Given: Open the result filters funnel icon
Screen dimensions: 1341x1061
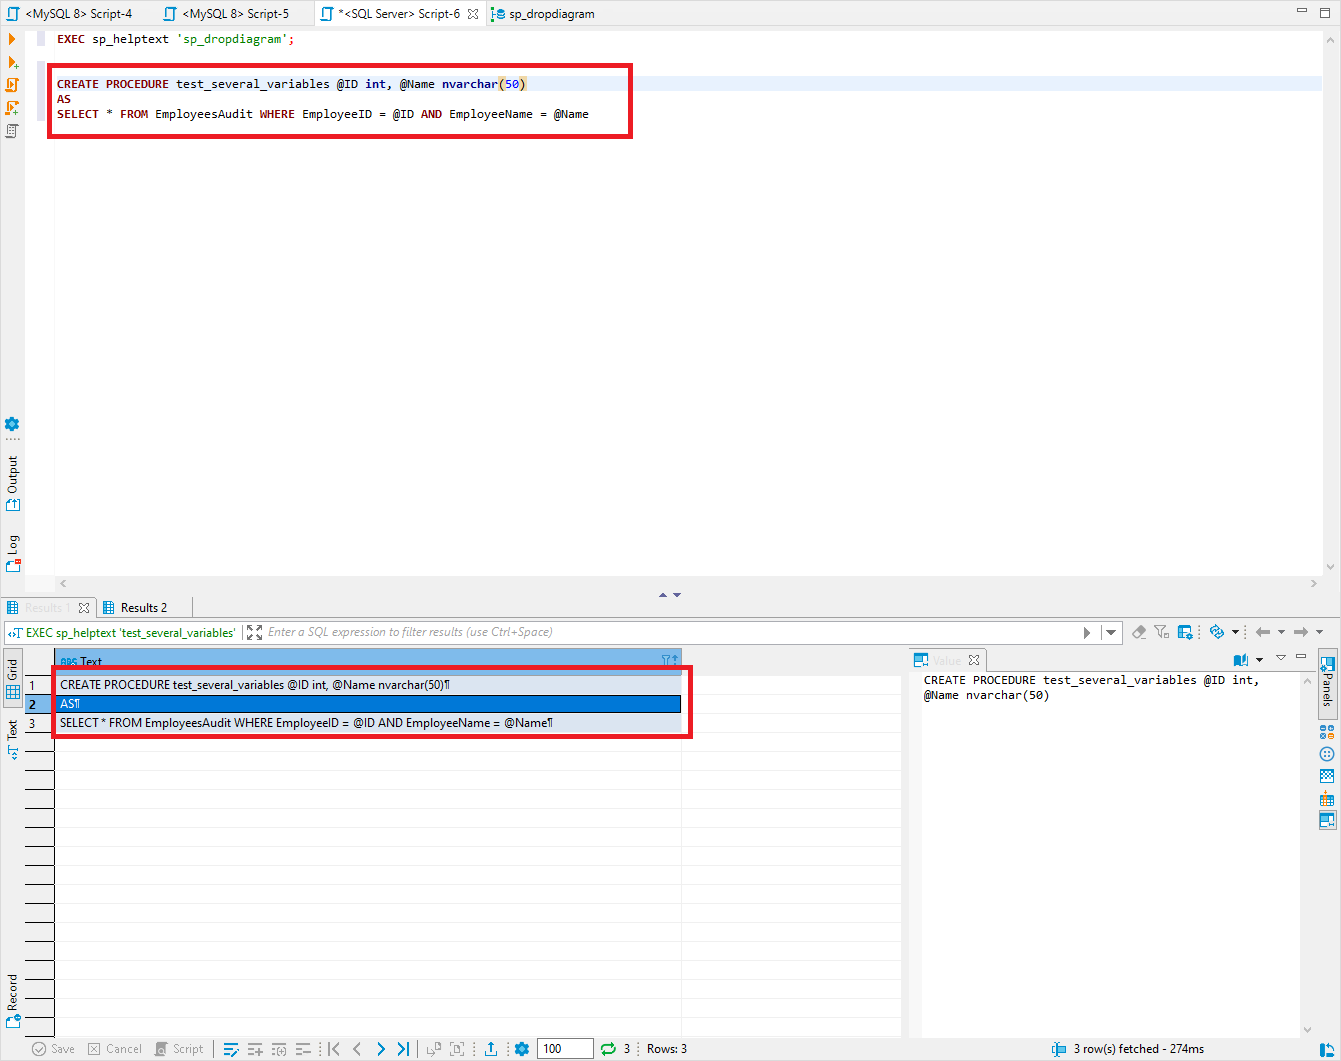Looking at the screenshot, I should pos(1161,631).
